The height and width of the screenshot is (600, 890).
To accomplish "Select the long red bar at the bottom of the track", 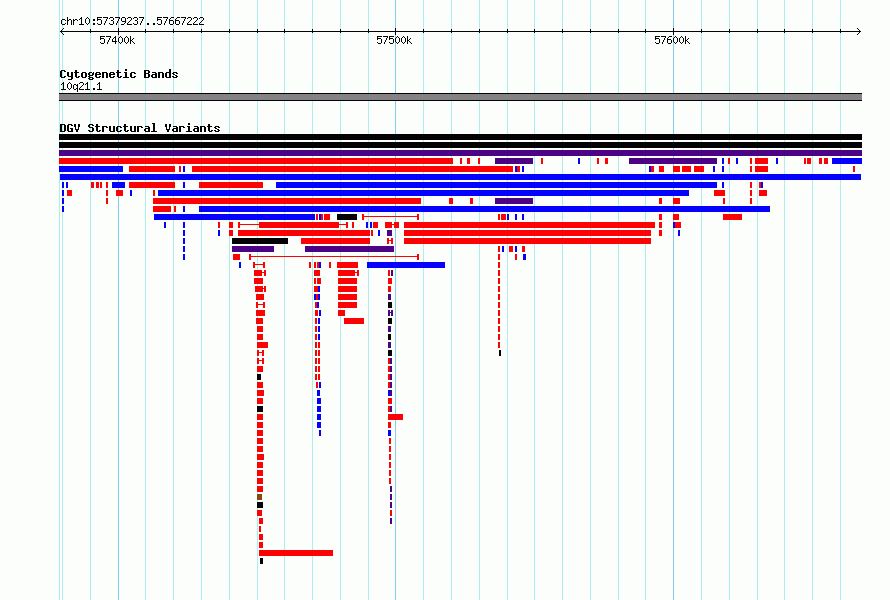I will [x=296, y=553].
